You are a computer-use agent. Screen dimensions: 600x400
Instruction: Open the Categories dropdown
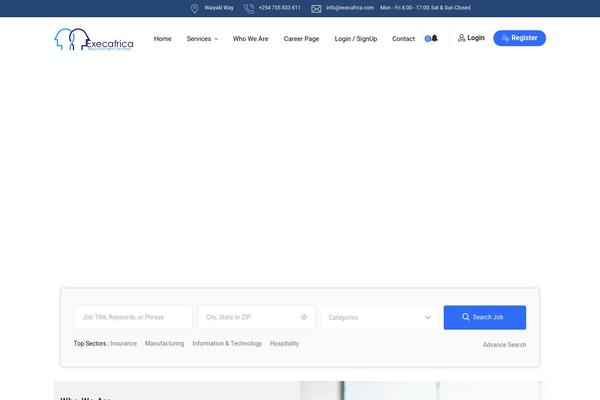(380, 317)
